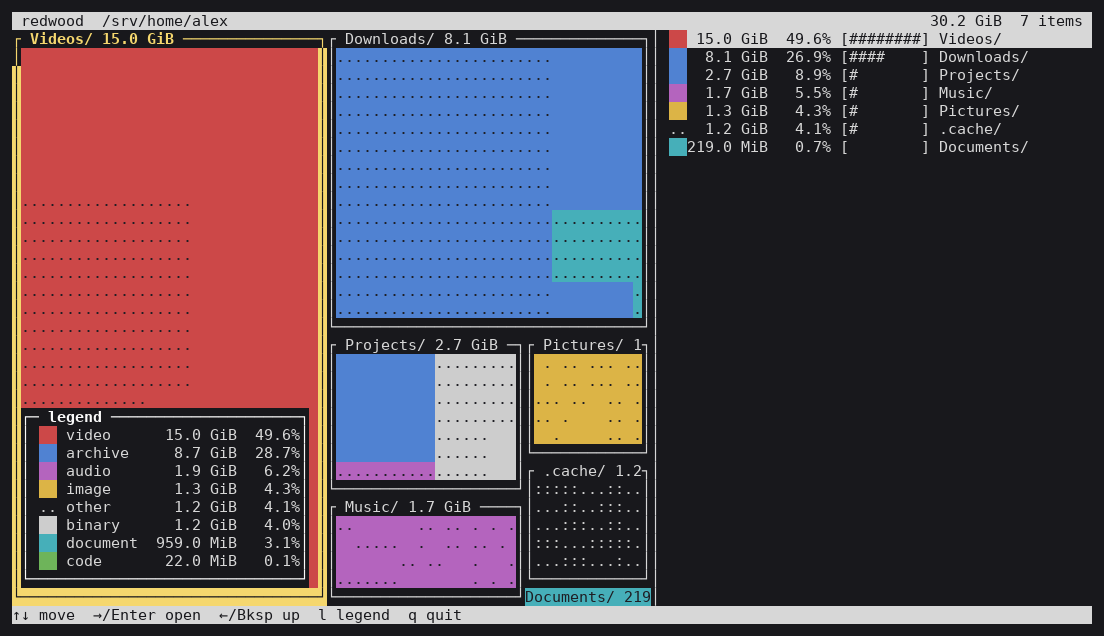
Task: Select the Music/ entry name in the list
Action: [965, 93]
